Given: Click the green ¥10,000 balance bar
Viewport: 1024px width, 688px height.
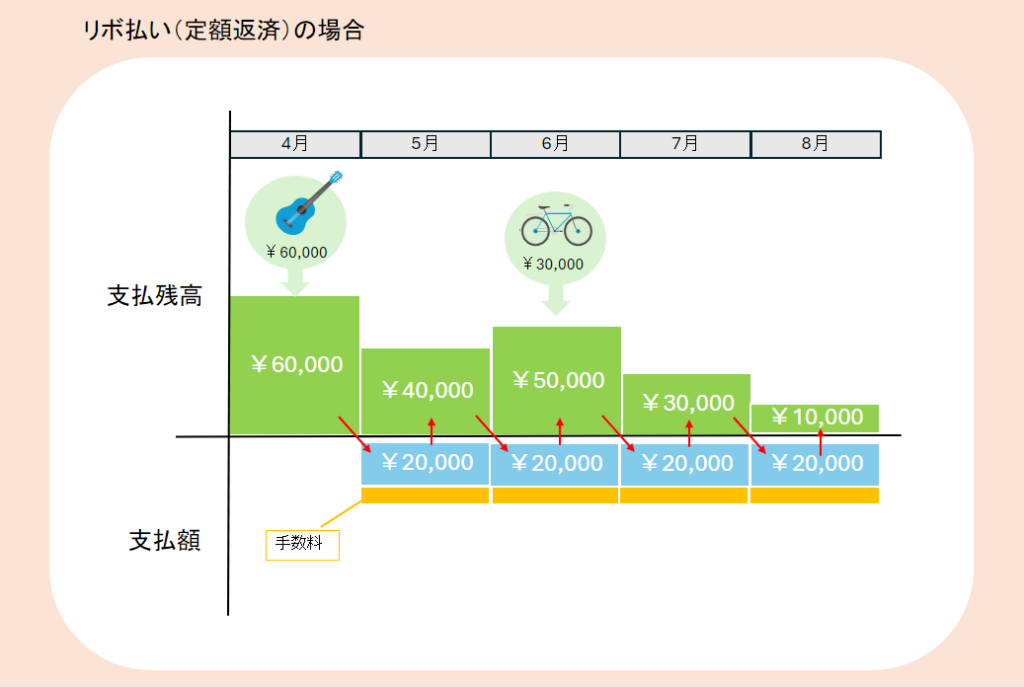Looking at the screenshot, I should coord(815,417).
